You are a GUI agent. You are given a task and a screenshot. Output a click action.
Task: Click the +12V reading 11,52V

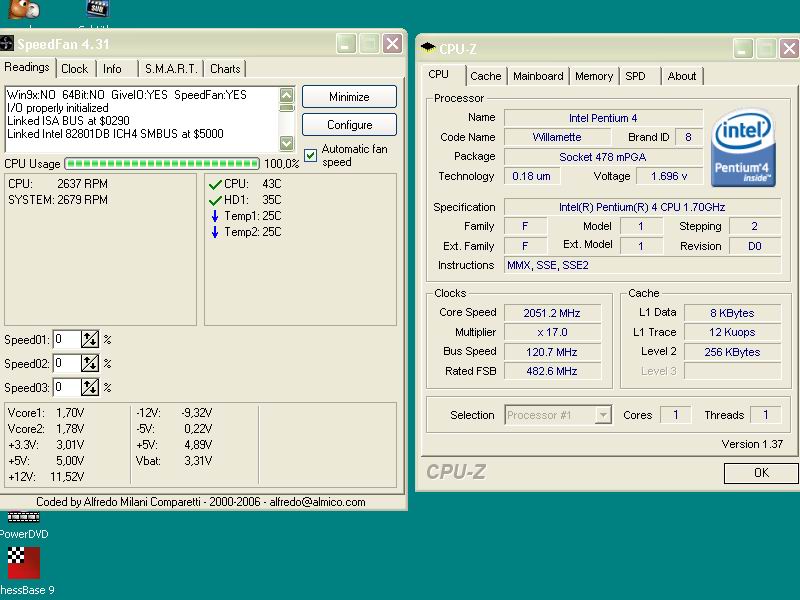click(x=67, y=477)
